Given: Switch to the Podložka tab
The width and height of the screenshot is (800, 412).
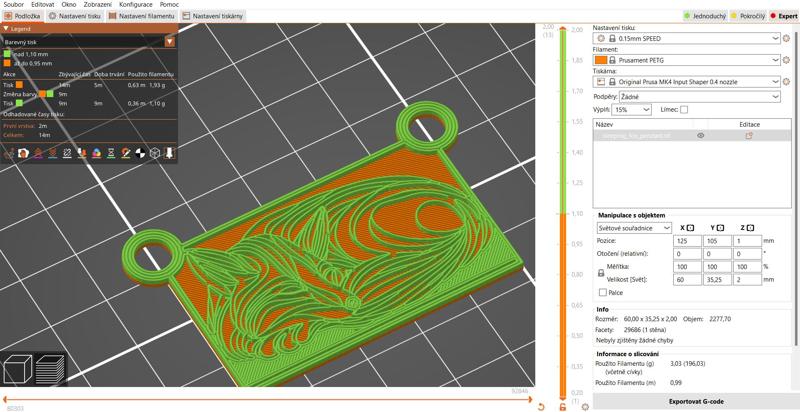Looking at the screenshot, I should click(x=22, y=16).
